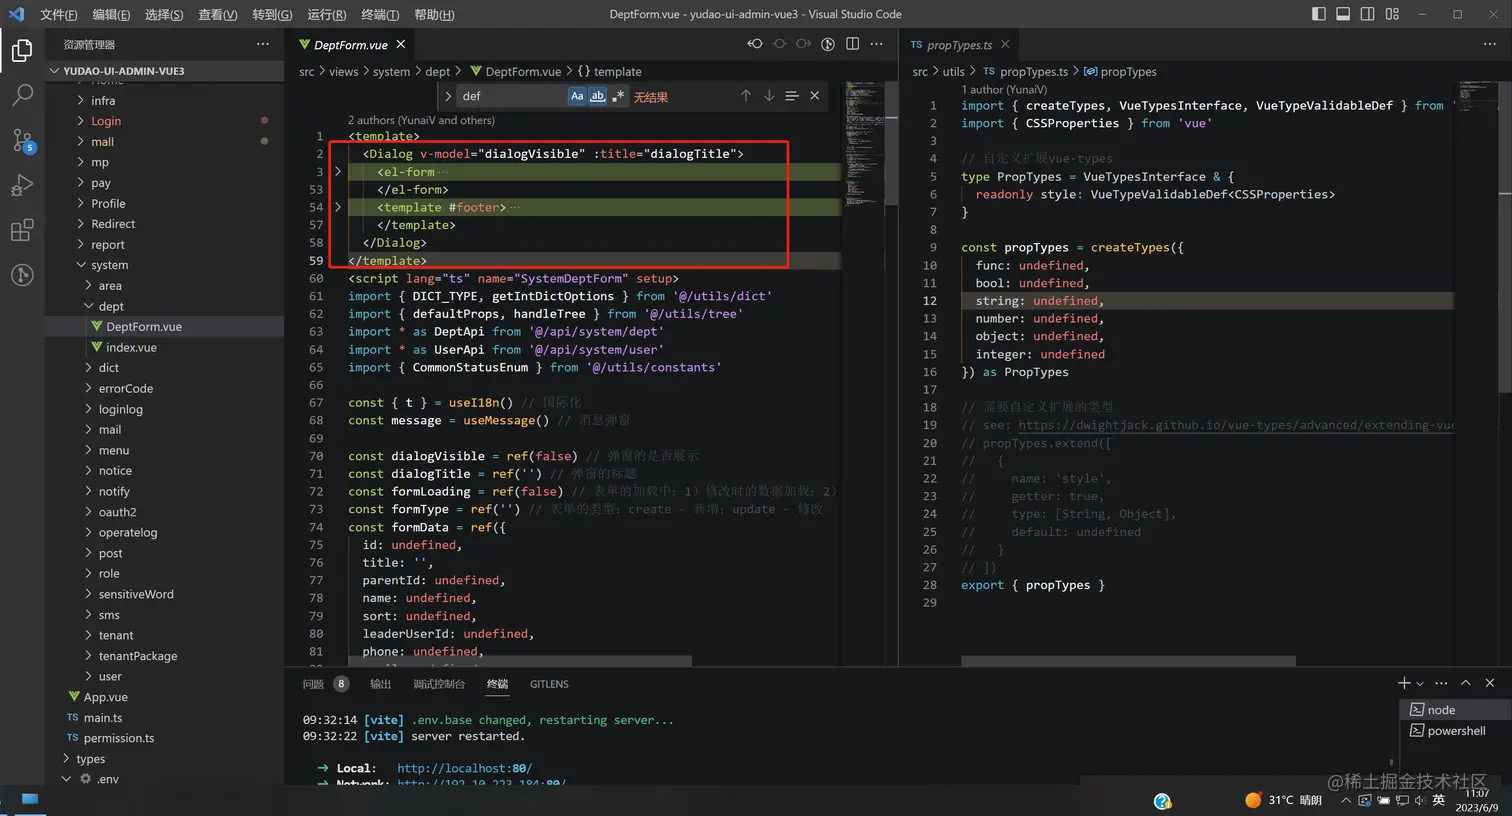This screenshot has width=1512, height=816.
Task: Open terminal panel more actions menu
Action: point(1441,683)
